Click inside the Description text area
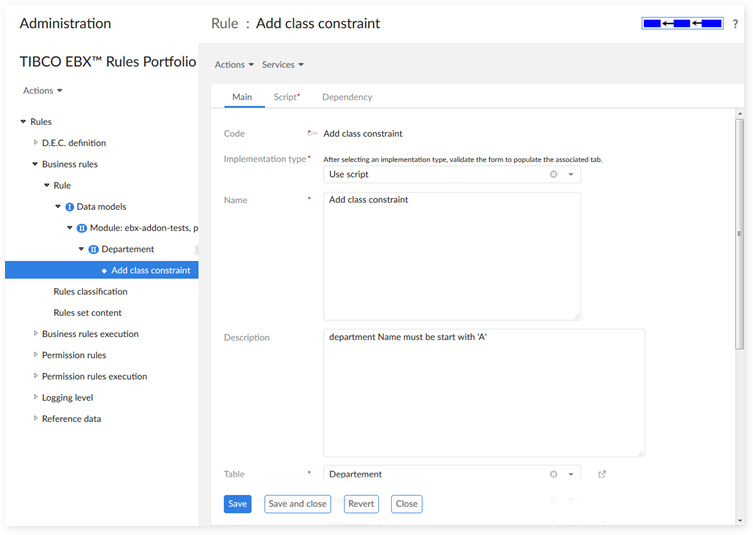This screenshot has height=535, width=753. [x=483, y=392]
